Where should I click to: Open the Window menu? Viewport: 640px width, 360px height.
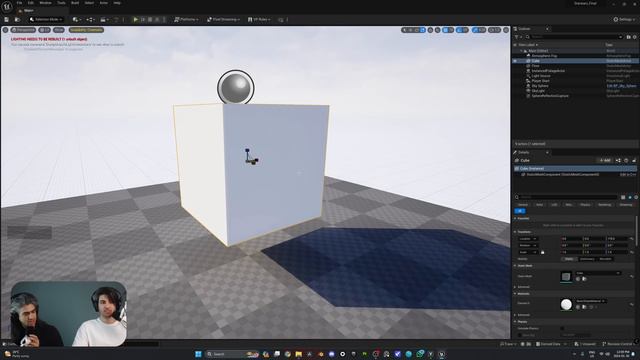(x=45, y=3)
